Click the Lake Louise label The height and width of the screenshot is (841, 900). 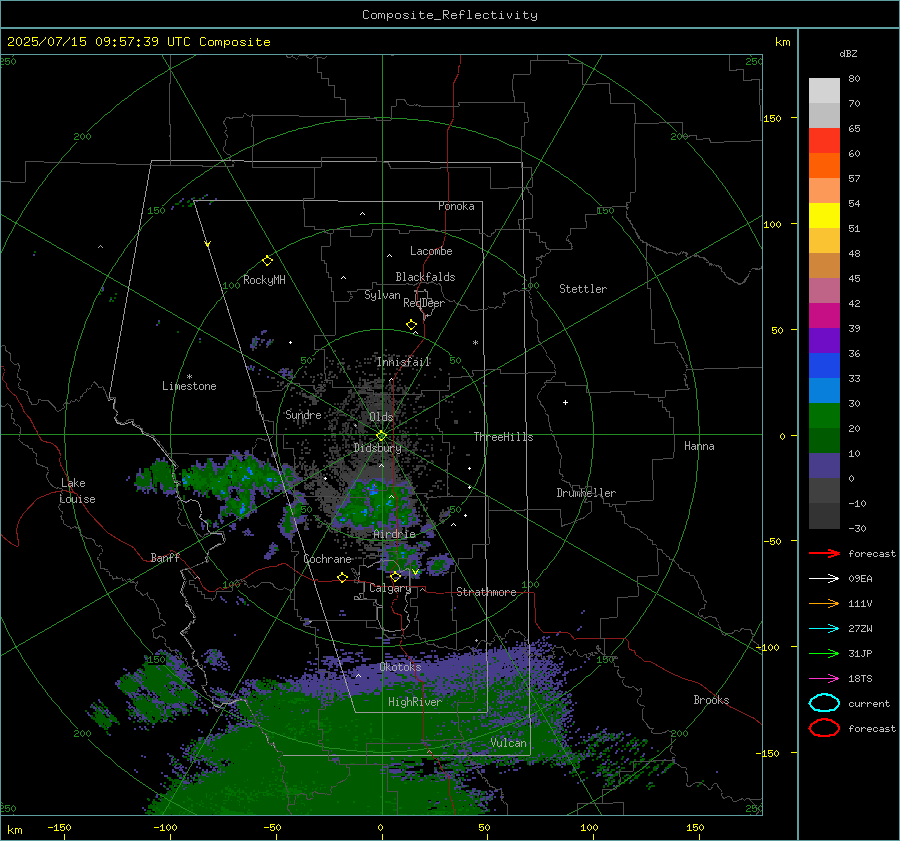pyautogui.click(x=77, y=491)
